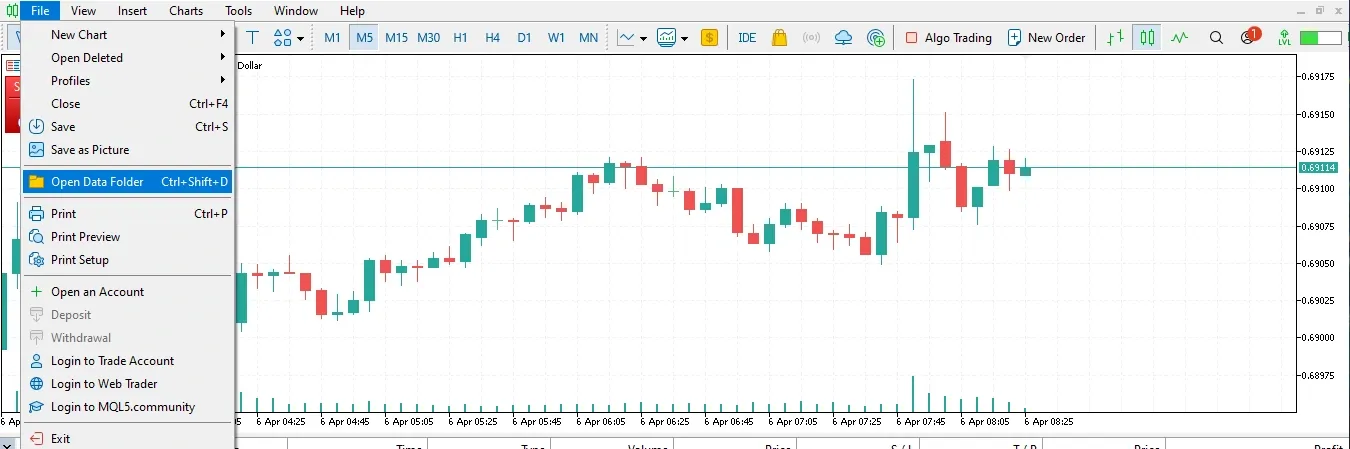Select the H1 timeframe button
The height and width of the screenshot is (449, 1350).
(x=460, y=38)
